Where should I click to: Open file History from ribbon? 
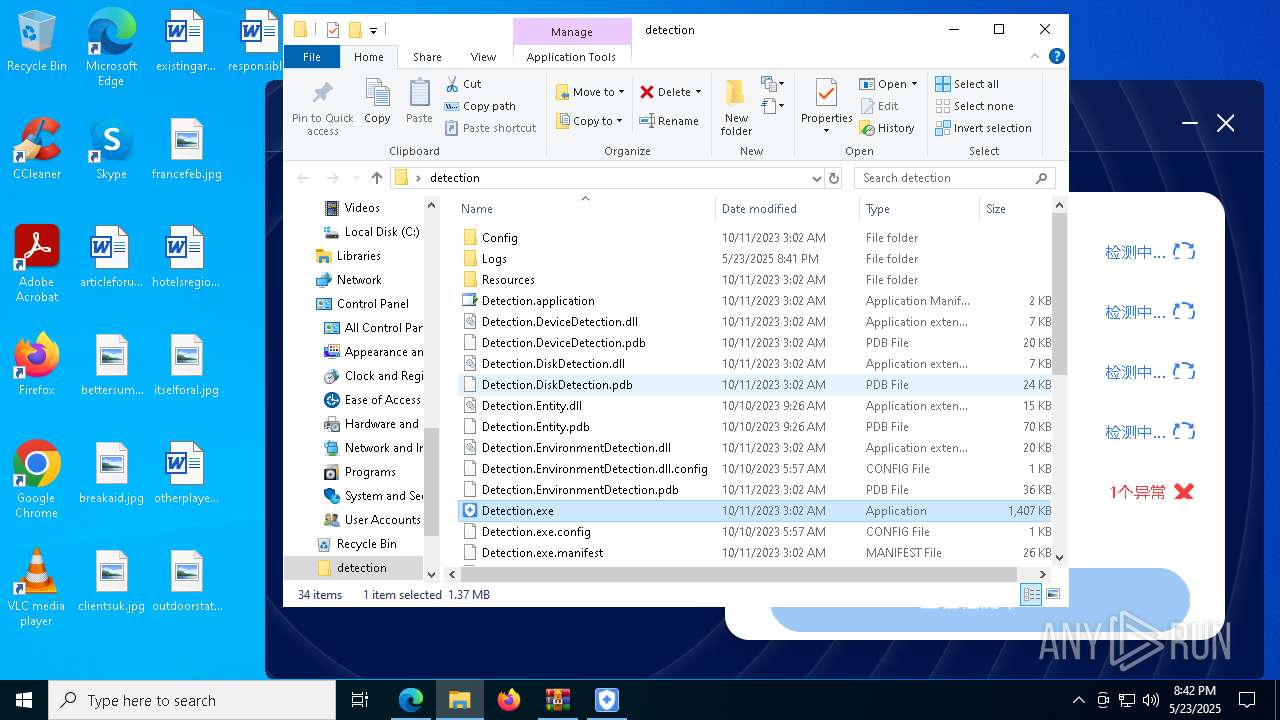[x=886, y=128]
